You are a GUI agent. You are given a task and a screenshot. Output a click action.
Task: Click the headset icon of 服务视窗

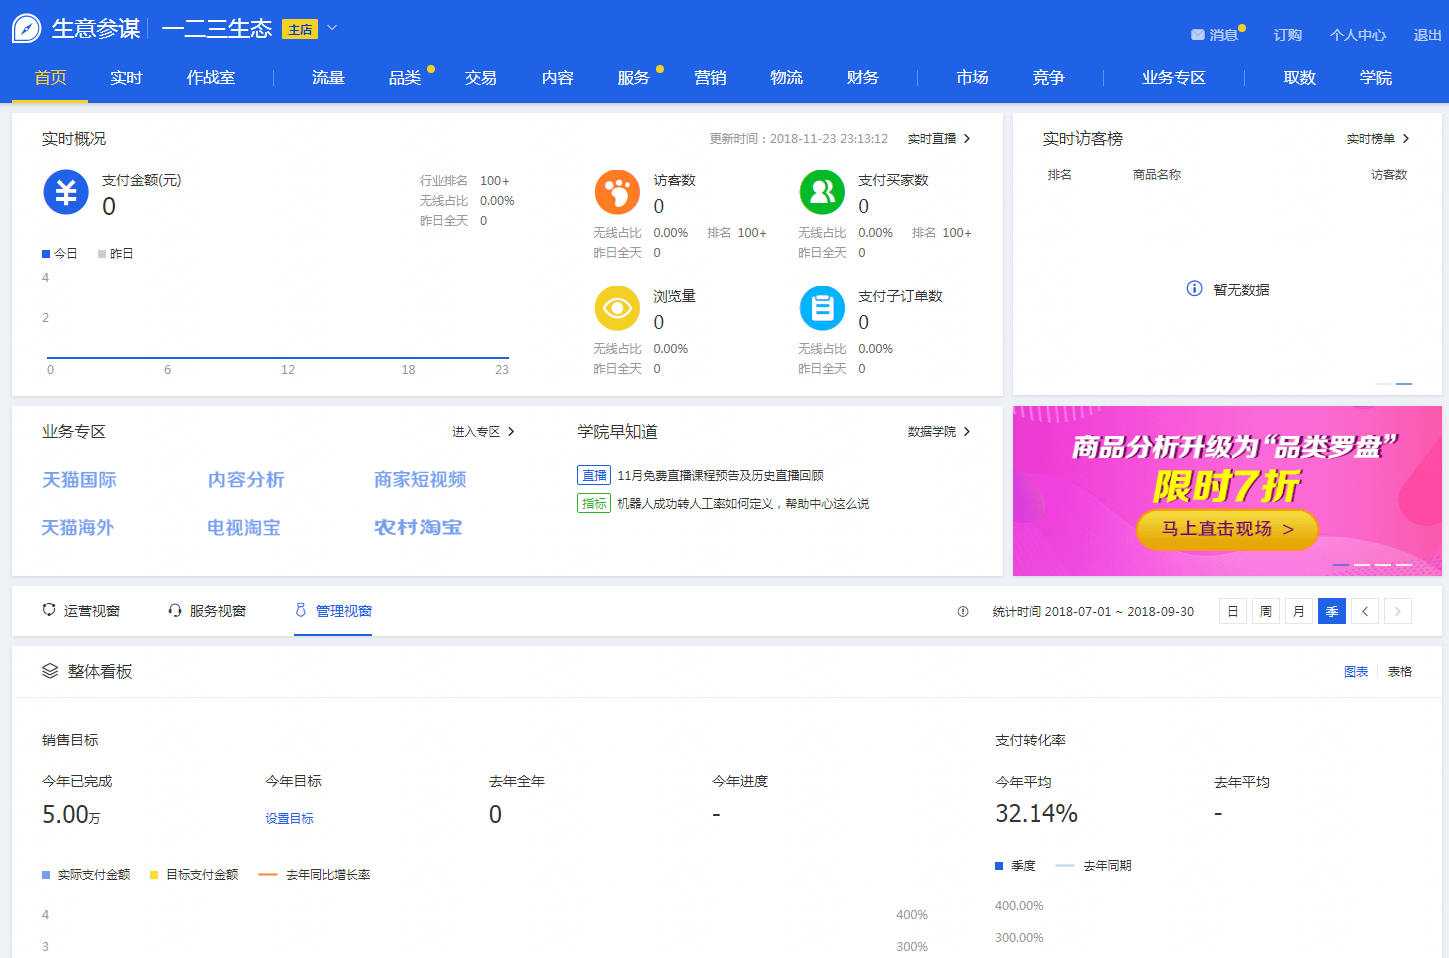pos(175,610)
